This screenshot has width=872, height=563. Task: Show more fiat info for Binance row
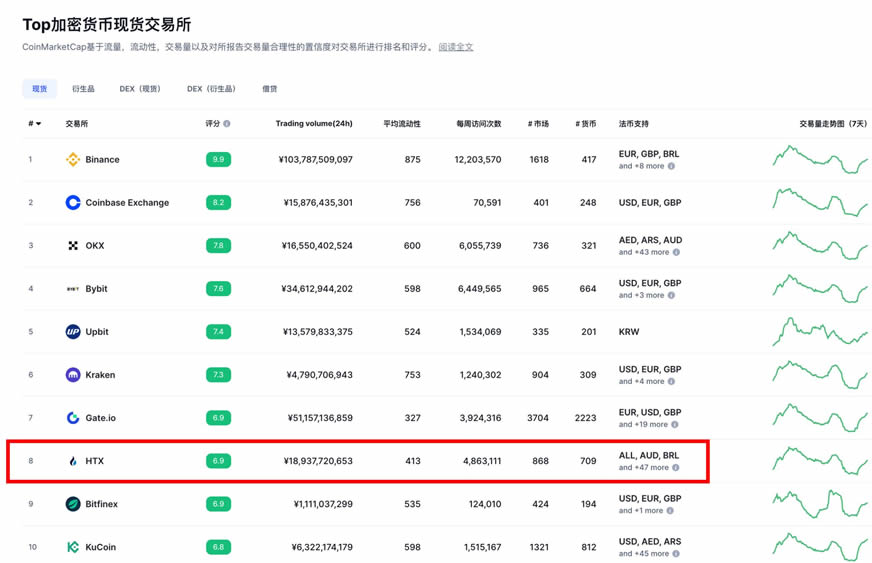coord(671,166)
